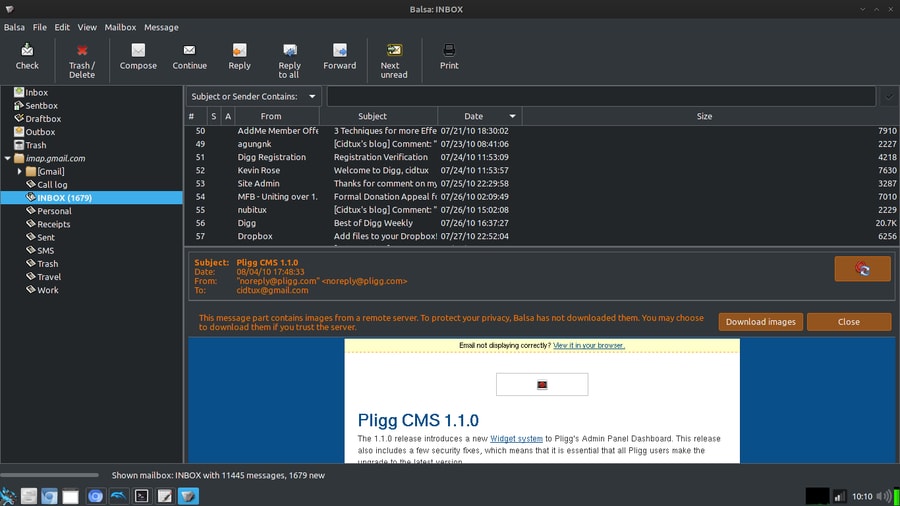Select Formal Donation Appeal message
This screenshot has width=900, height=506.
(542, 197)
